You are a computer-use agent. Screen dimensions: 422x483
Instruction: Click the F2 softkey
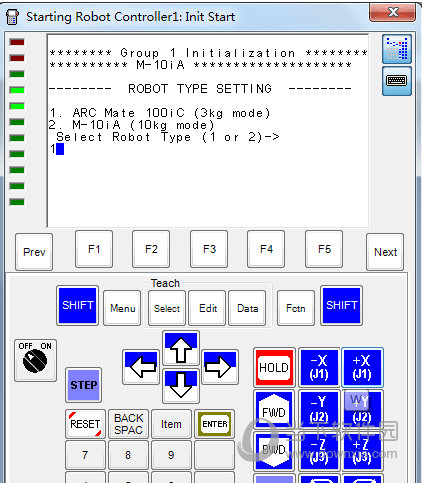pos(151,249)
